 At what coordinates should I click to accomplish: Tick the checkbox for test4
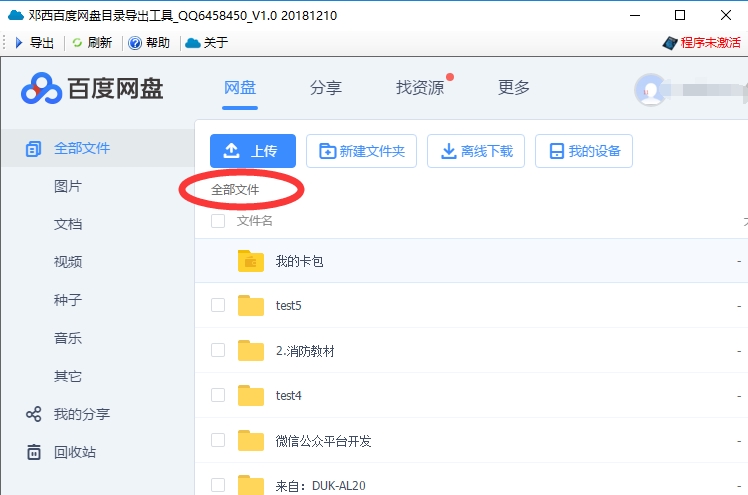pos(218,395)
